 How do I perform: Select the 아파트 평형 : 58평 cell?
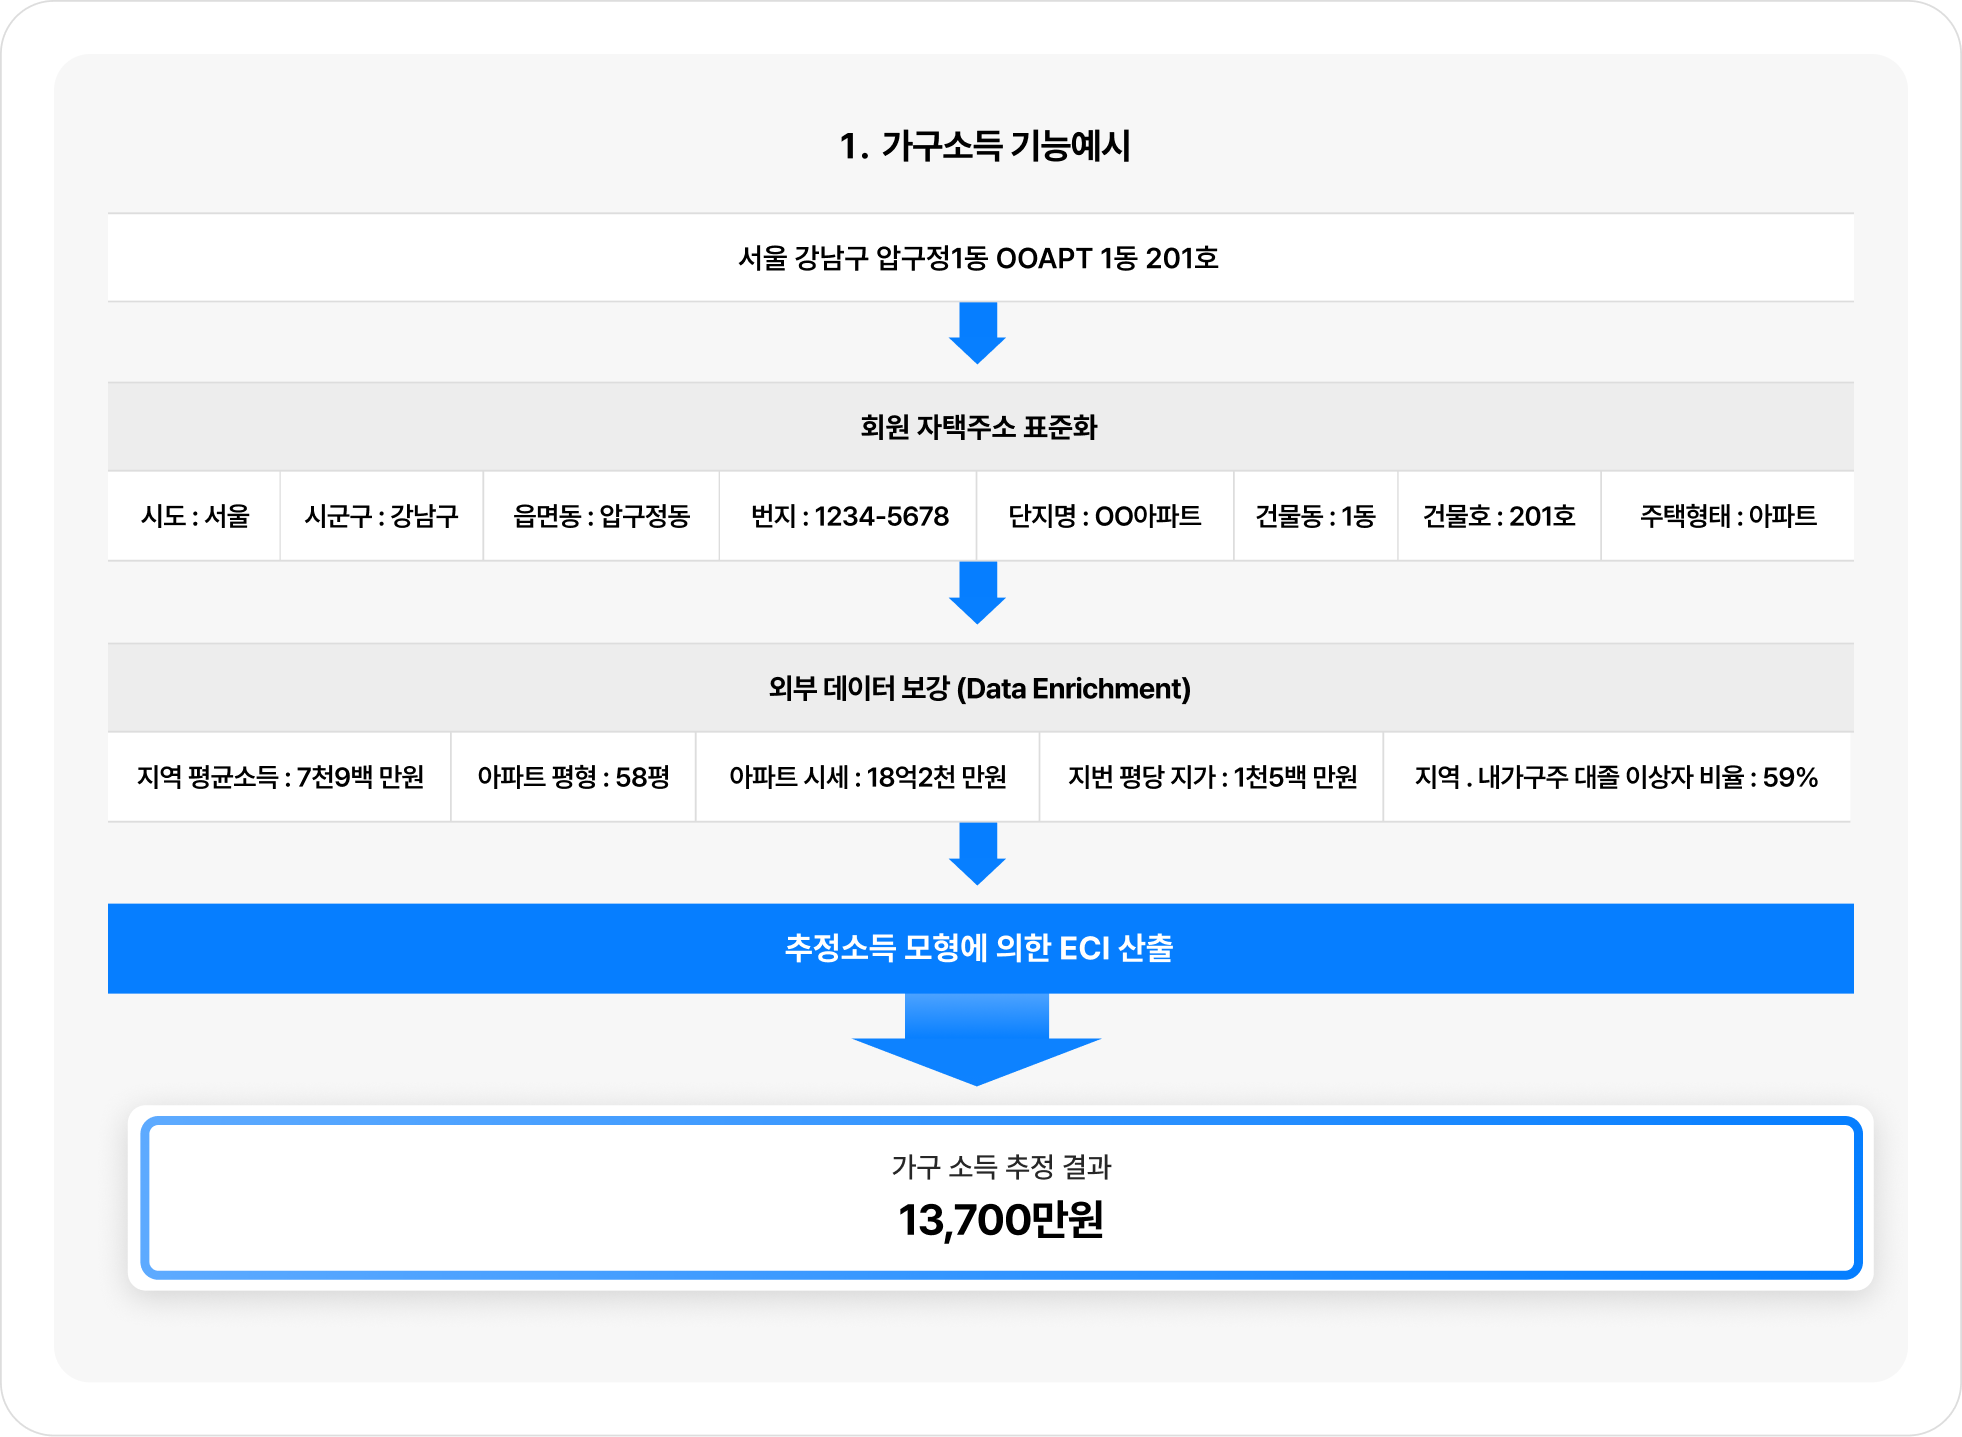coord(574,777)
